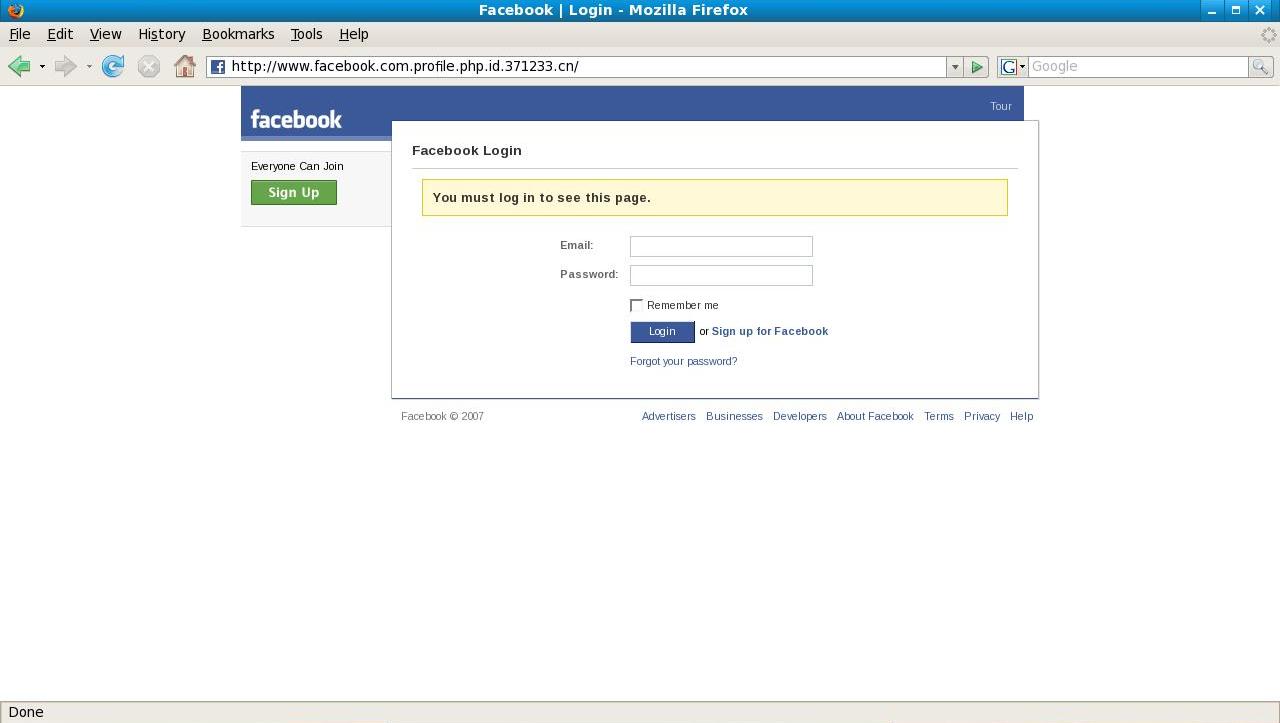Viewport: 1280px width, 723px height.
Task: Open the Advertisers footer link
Action: click(x=668, y=416)
